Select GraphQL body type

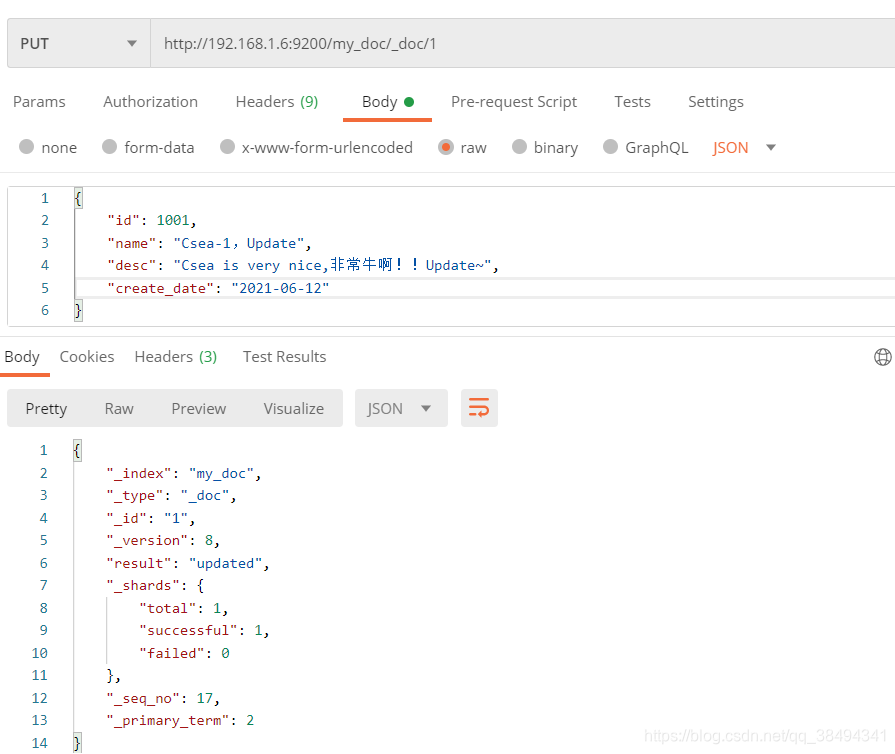611,147
